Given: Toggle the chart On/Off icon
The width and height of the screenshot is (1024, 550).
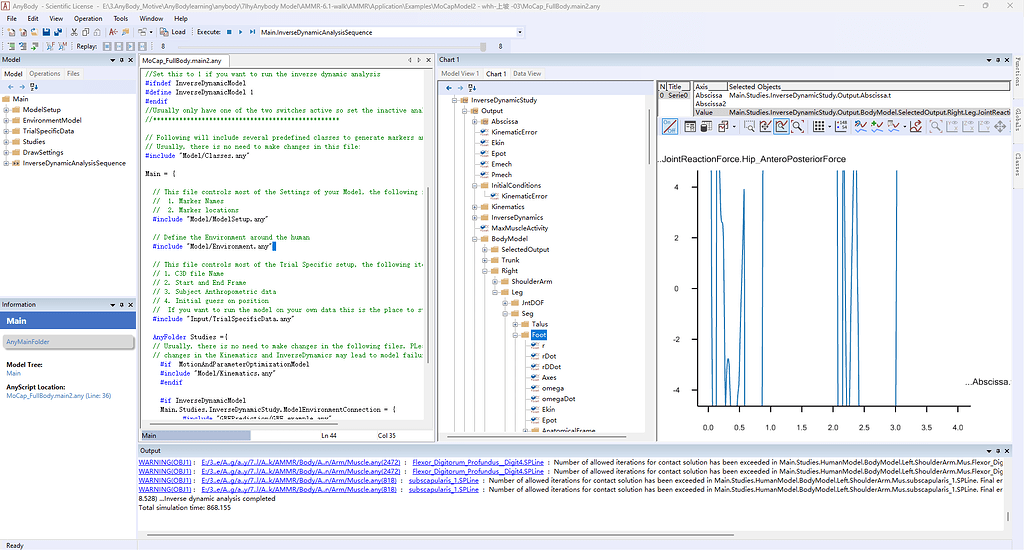Looking at the screenshot, I should [x=670, y=127].
